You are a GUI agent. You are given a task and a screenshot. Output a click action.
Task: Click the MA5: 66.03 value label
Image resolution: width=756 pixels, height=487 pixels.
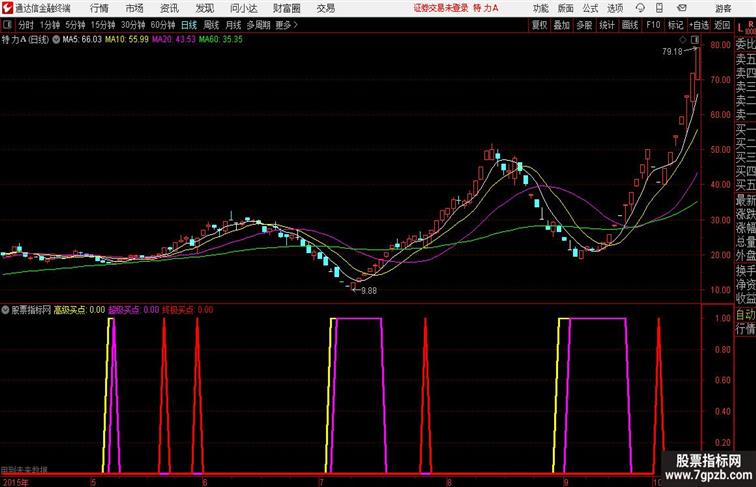pos(82,40)
